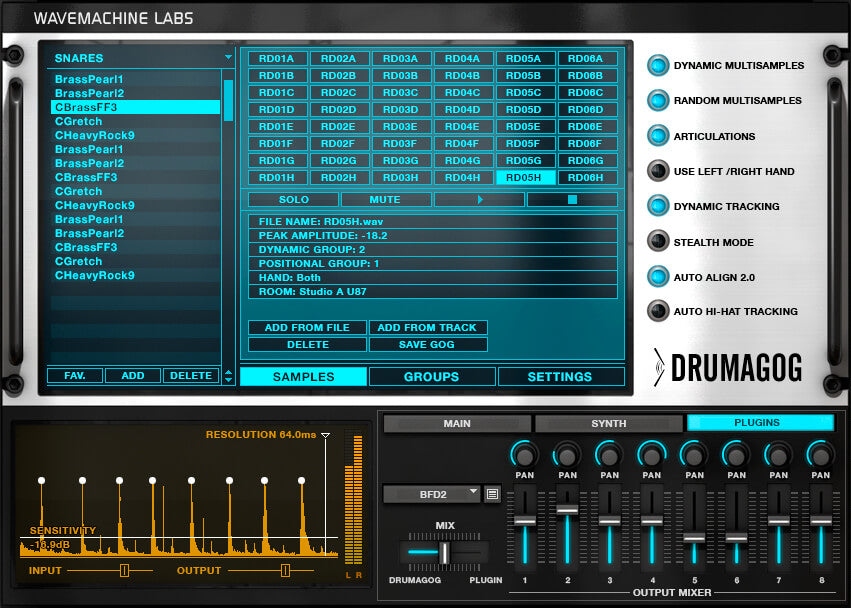Switch to the SYNTH tab
The height and width of the screenshot is (608, 851).
pos(608,422)
